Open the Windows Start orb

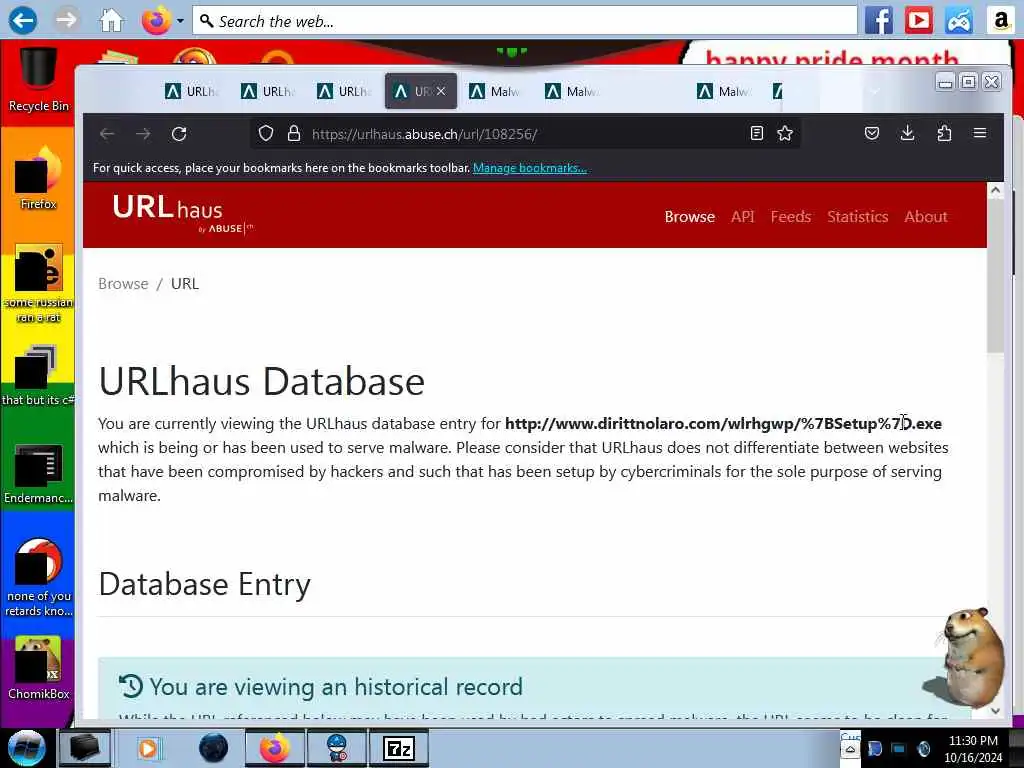pyautogui.click(x=26, y=748)
